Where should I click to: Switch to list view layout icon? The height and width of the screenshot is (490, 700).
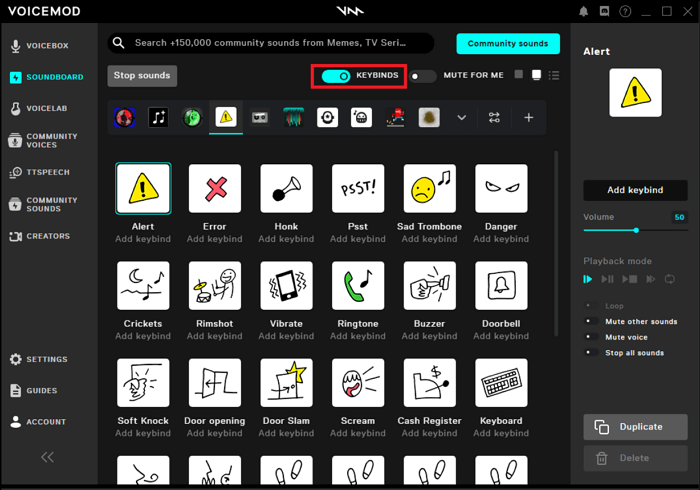pyautogui.click(x=554, y=75)
